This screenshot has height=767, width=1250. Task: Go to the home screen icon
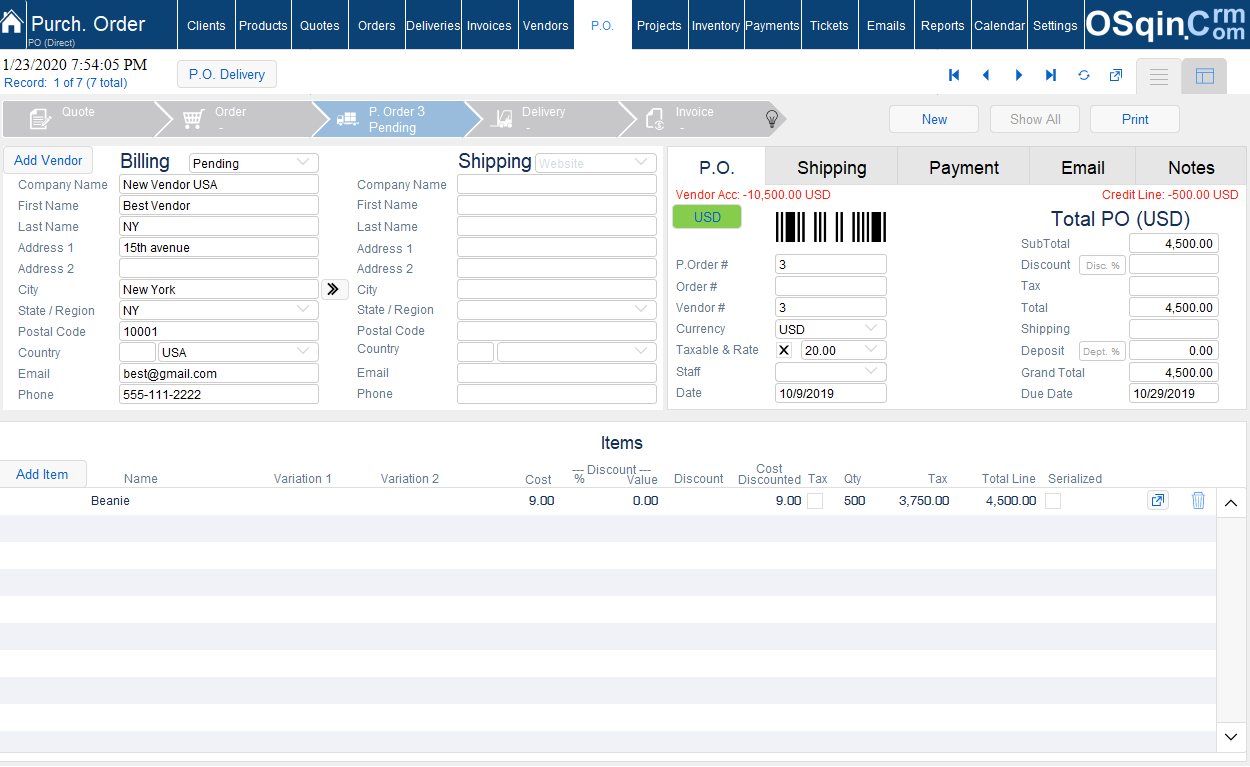click(x=13, y=22)
